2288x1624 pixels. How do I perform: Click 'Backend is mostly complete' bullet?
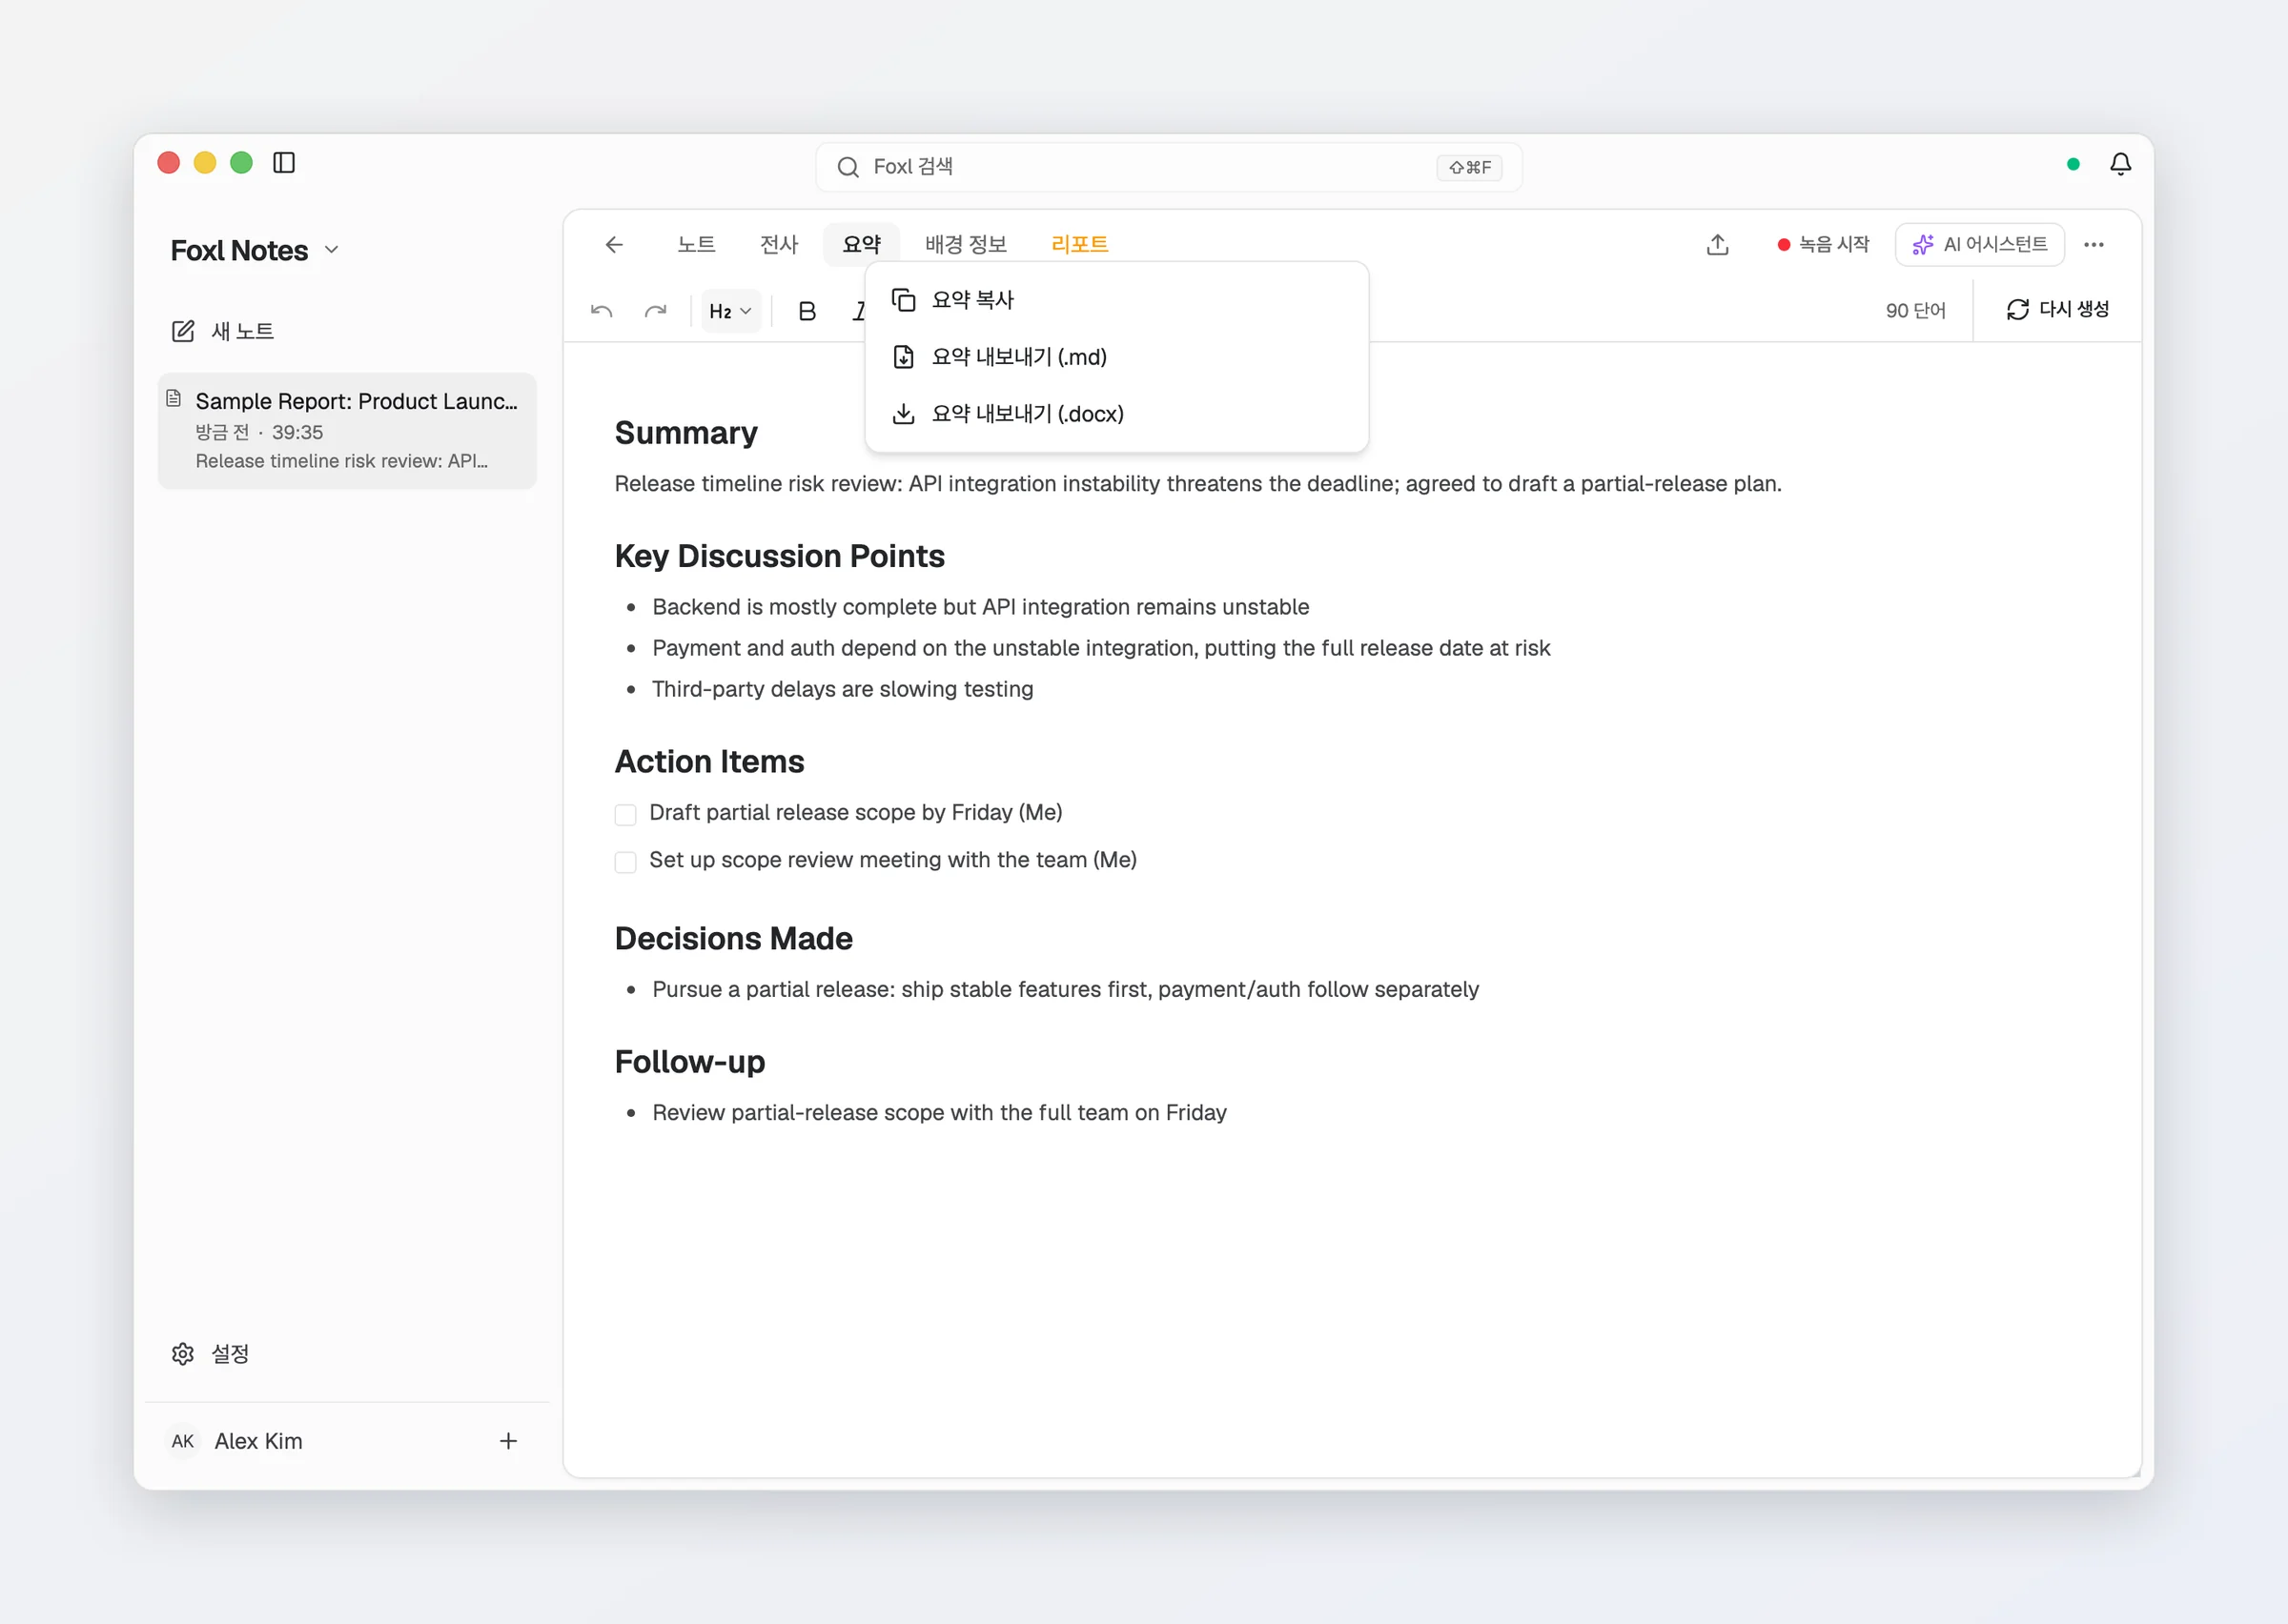[x=980, y=607]
